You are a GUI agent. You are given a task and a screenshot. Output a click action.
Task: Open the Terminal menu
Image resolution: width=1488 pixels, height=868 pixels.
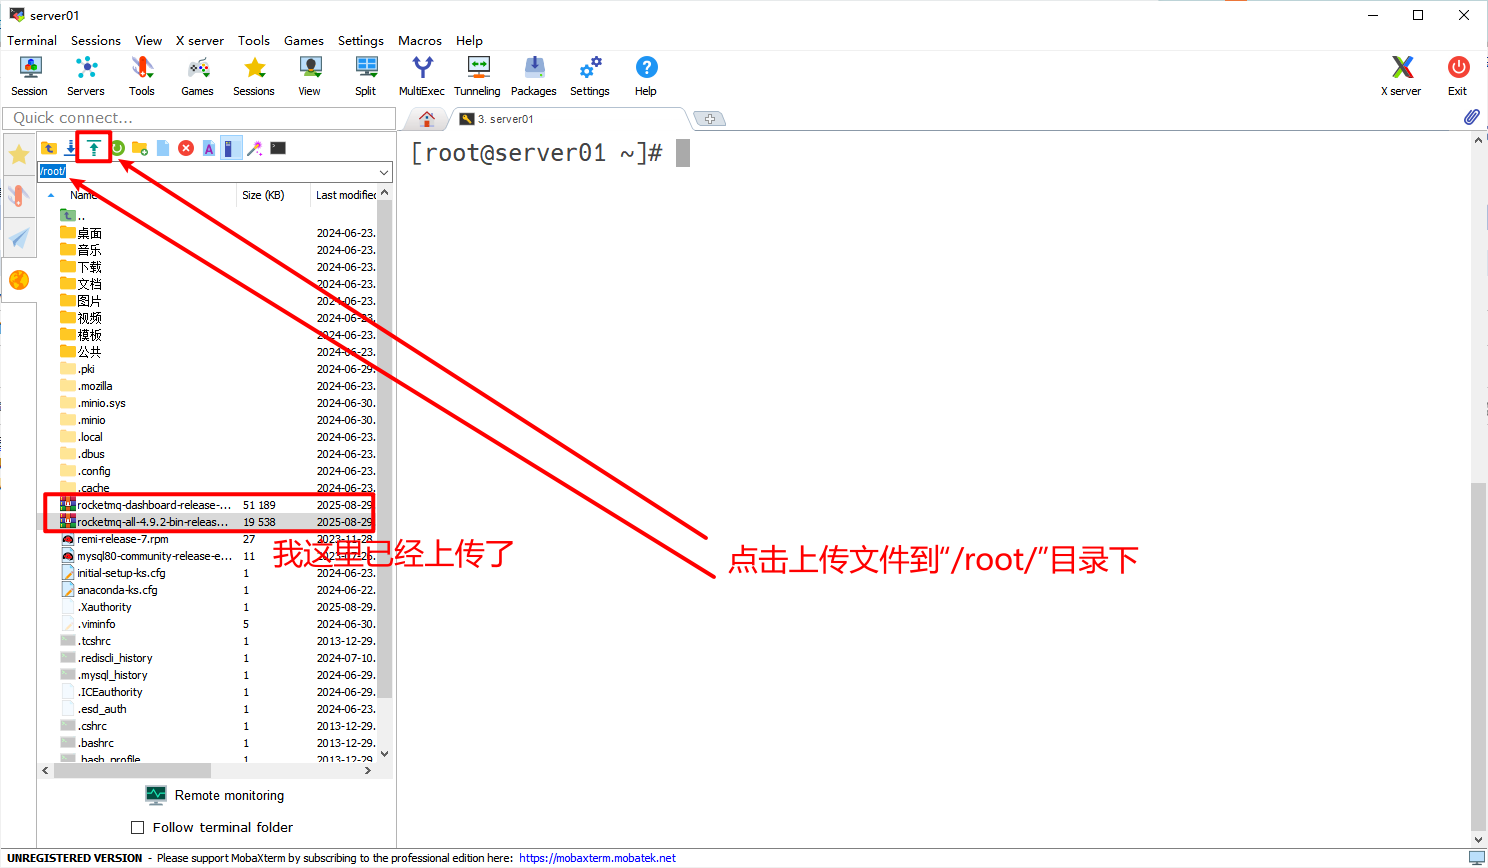click(x=32, y=40)
